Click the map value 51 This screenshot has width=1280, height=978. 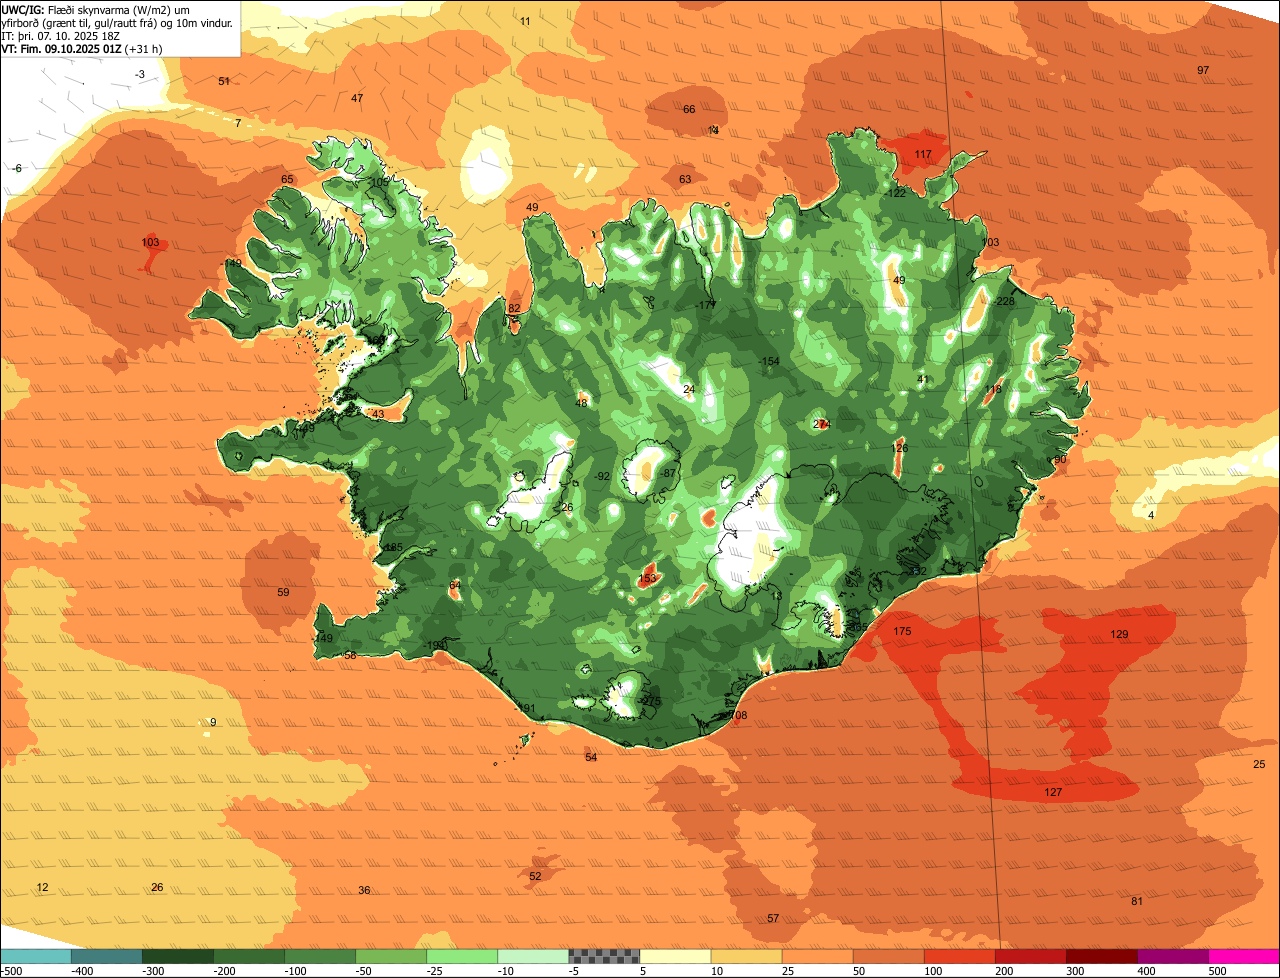224,81
